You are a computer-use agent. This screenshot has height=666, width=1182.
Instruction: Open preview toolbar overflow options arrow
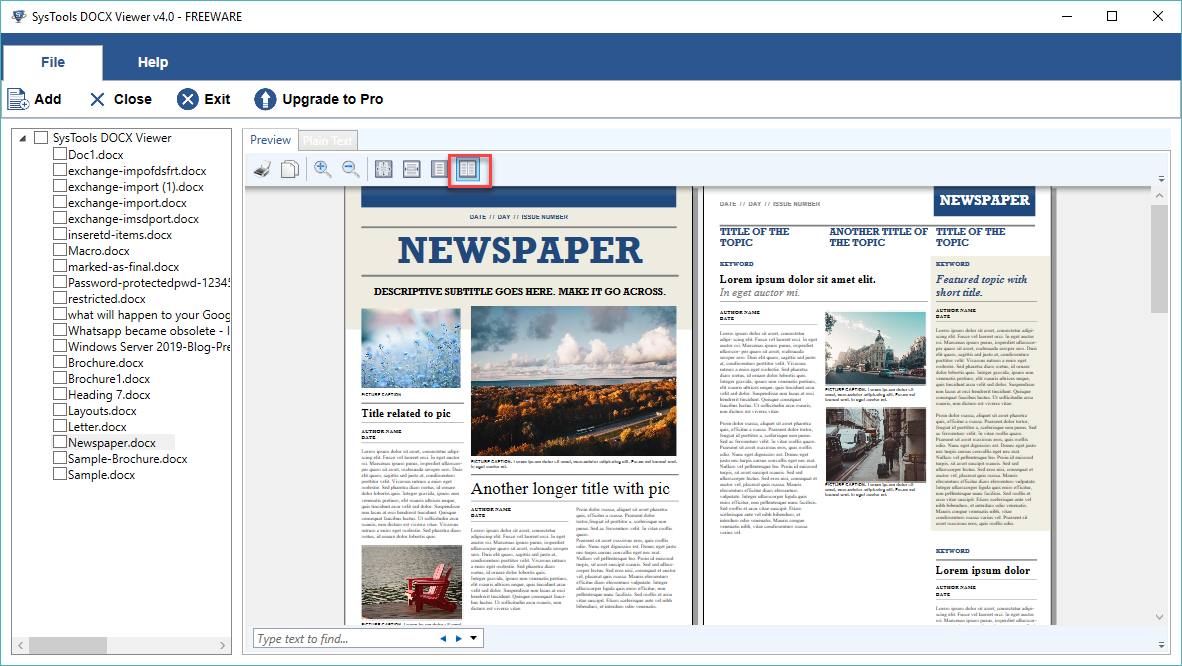pyautogui.click(x=1162, y=180)
